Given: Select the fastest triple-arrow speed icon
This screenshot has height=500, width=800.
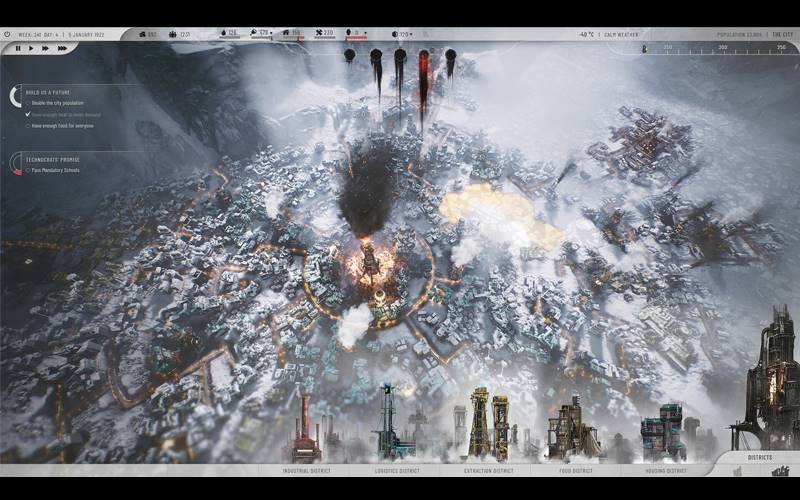Looking at the screenshot, I should coord(62,48).
